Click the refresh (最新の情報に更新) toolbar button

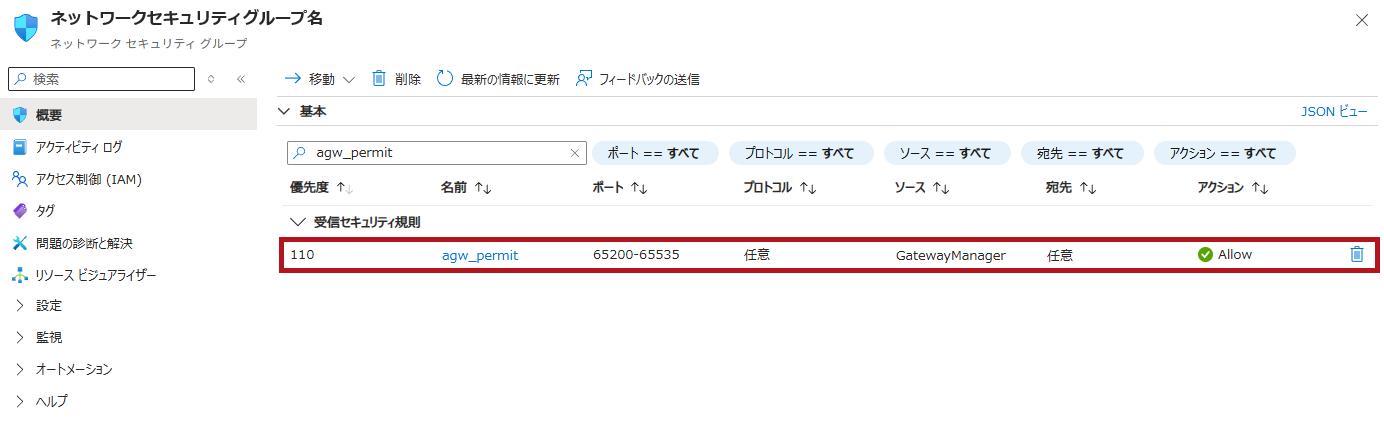(498, 79)
